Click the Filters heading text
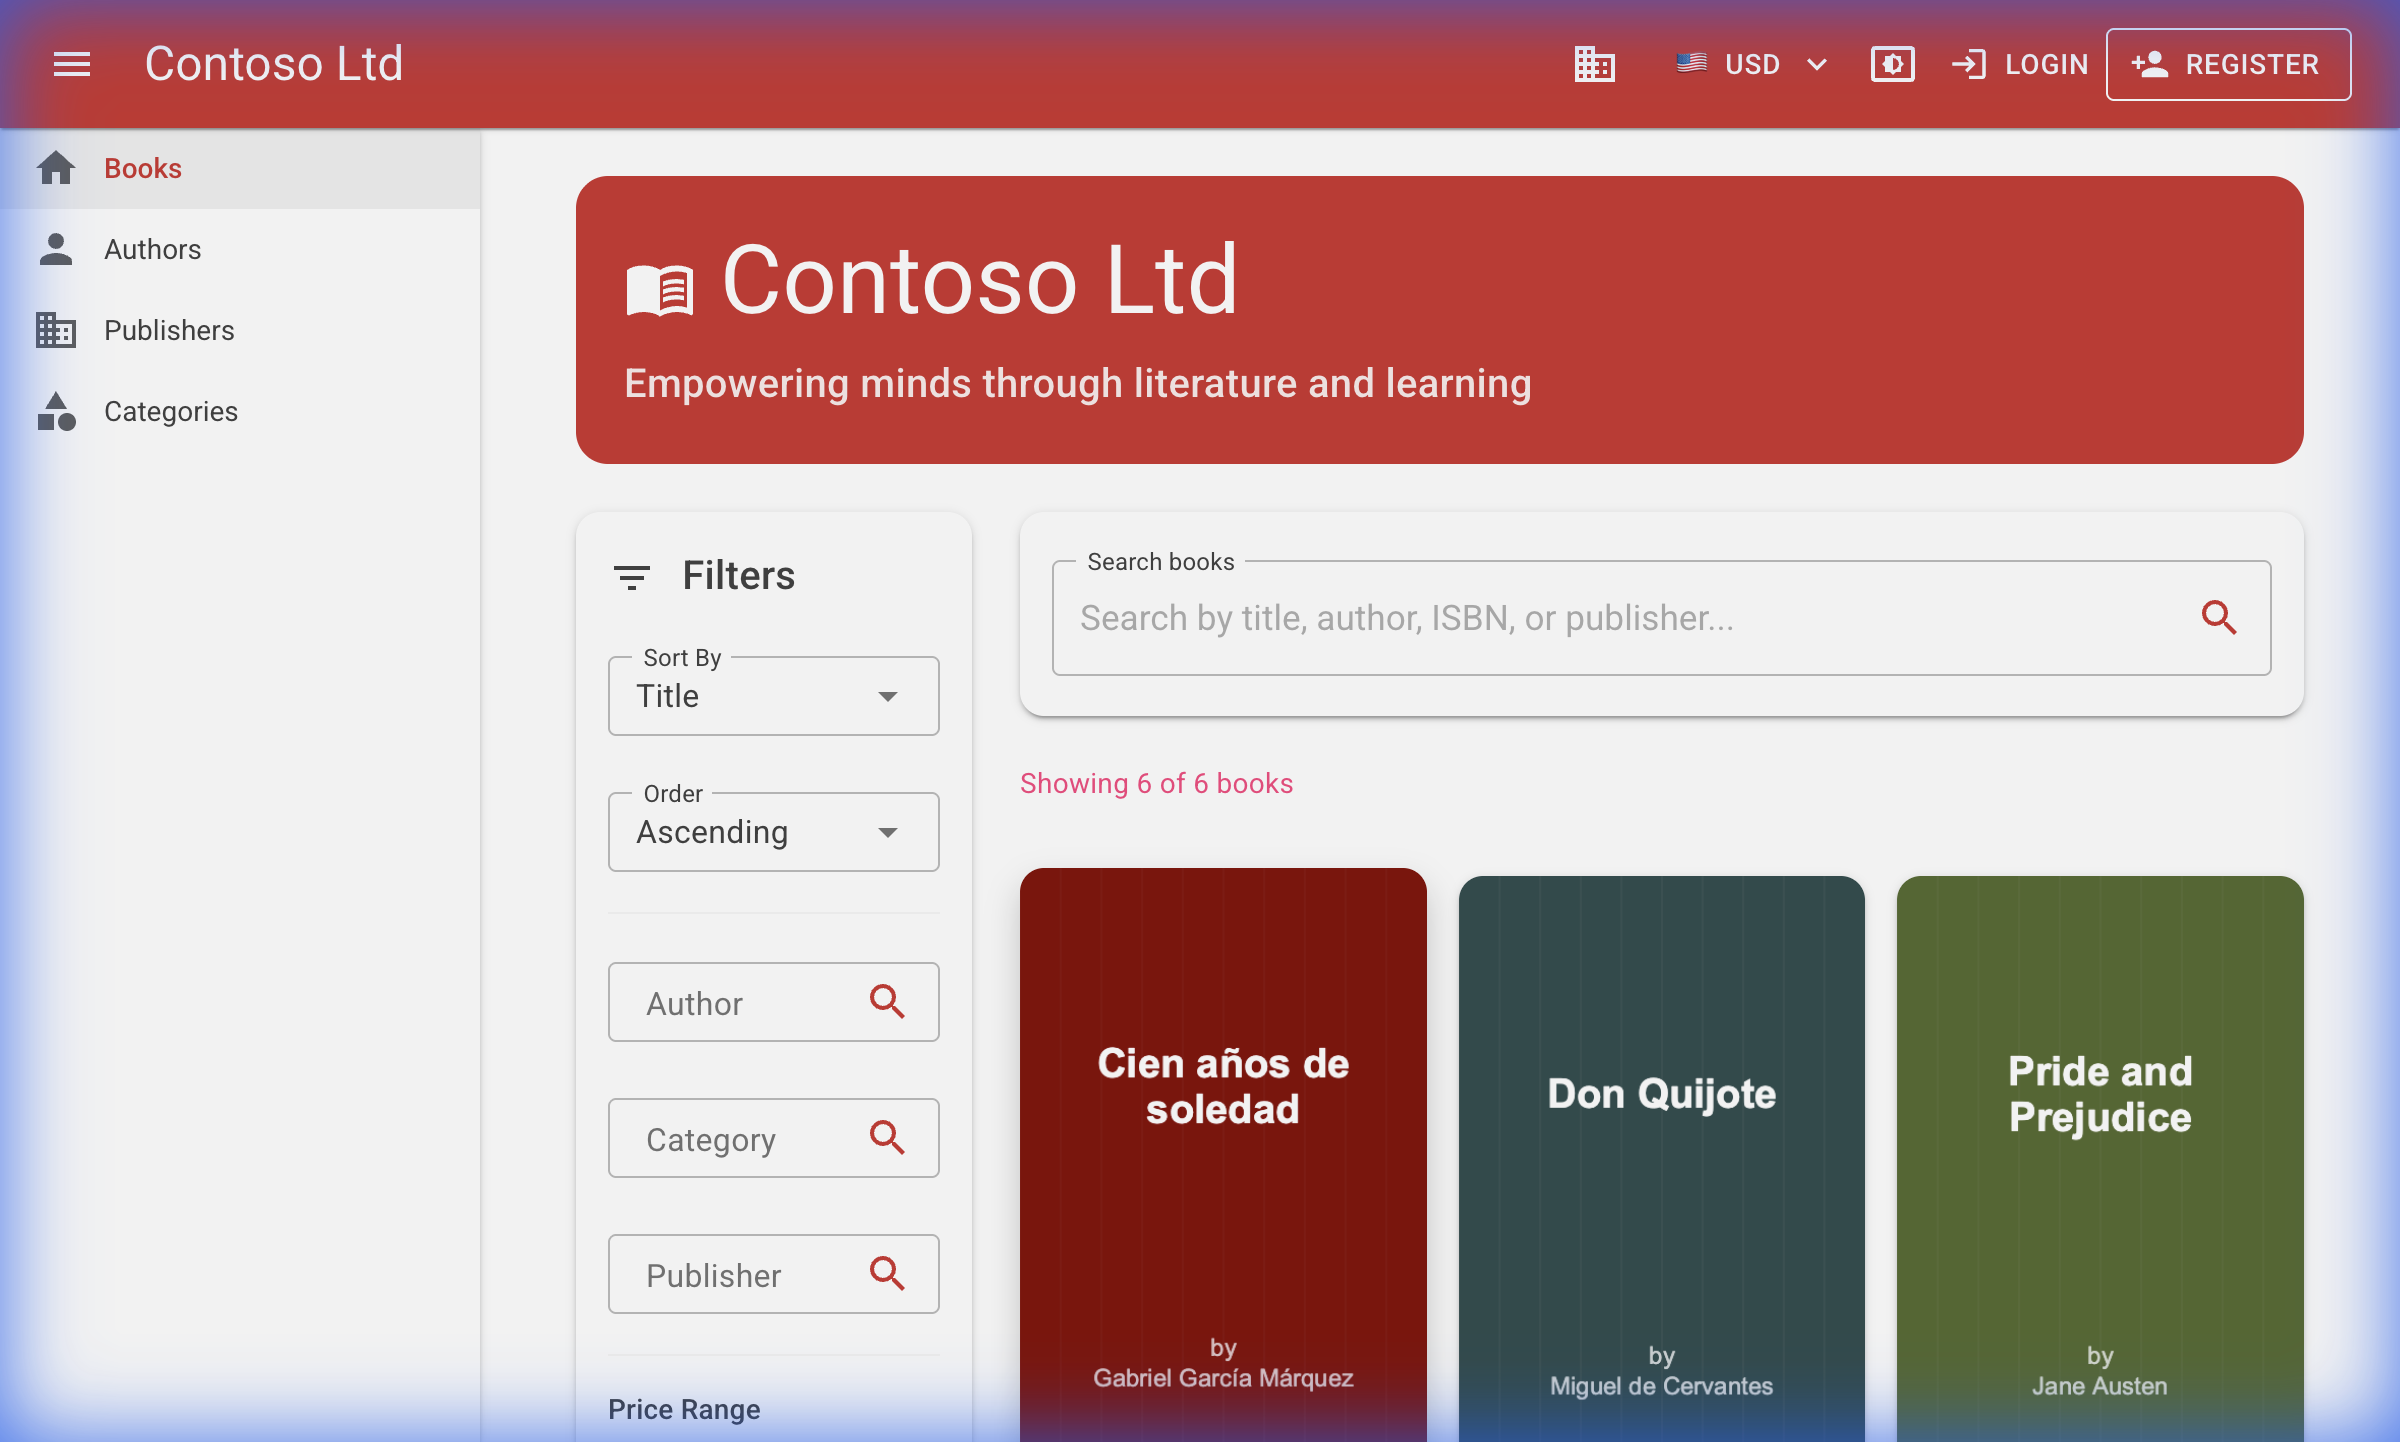 tap(738, 576)
